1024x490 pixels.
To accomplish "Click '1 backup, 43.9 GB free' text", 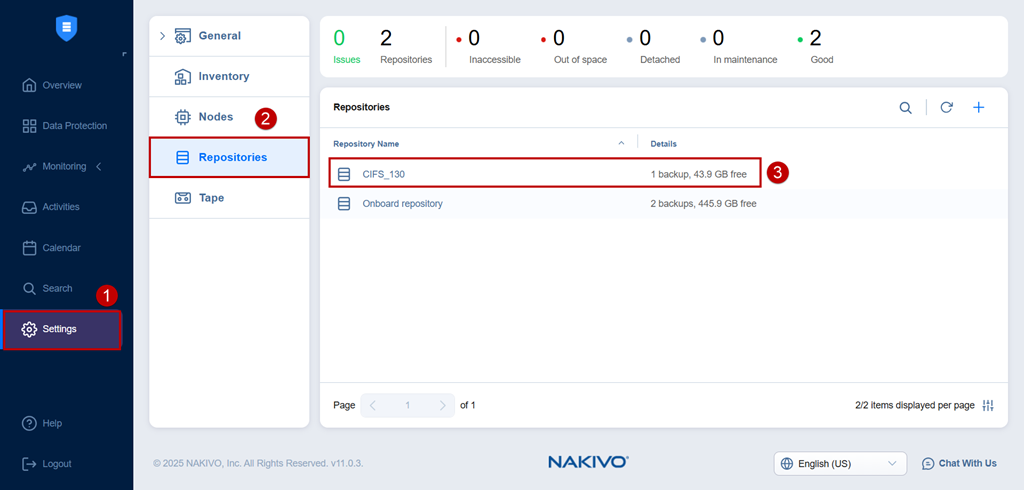I will coord(699,174).
